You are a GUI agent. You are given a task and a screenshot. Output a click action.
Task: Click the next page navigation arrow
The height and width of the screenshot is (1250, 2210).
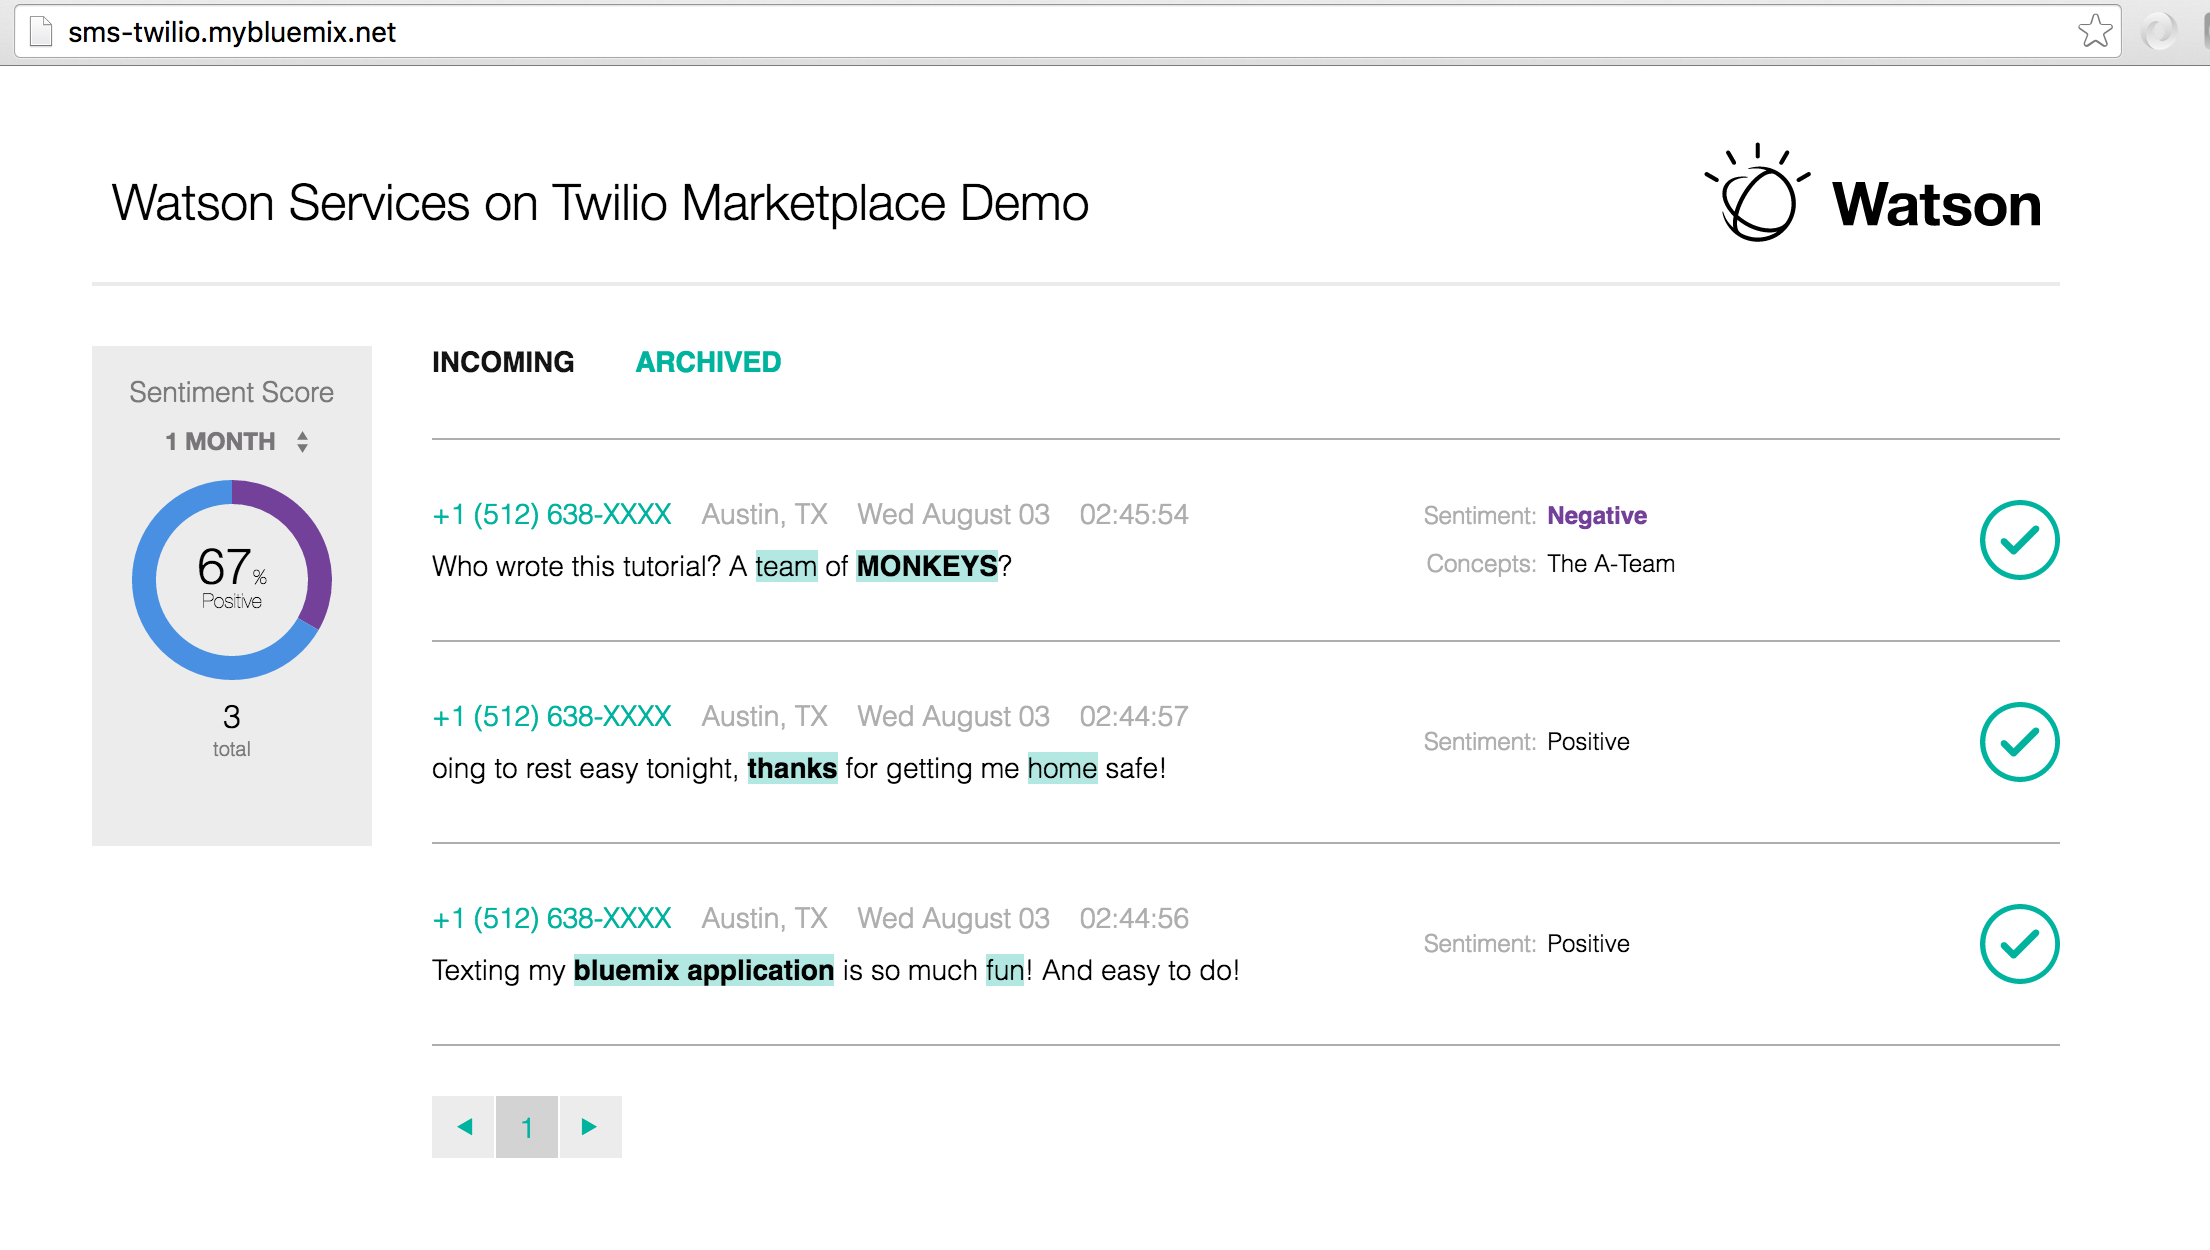(589, 1127)
